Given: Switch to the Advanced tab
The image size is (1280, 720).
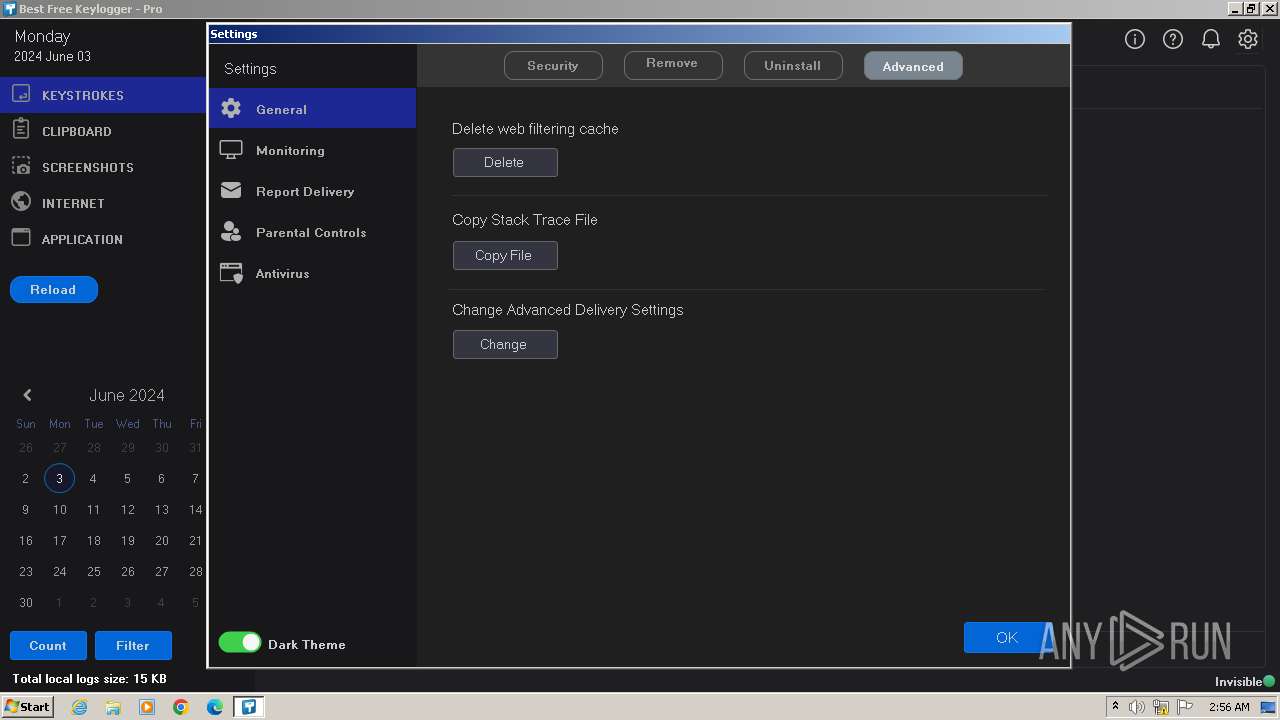Looking at the screenshot, I should coord(913,66).
